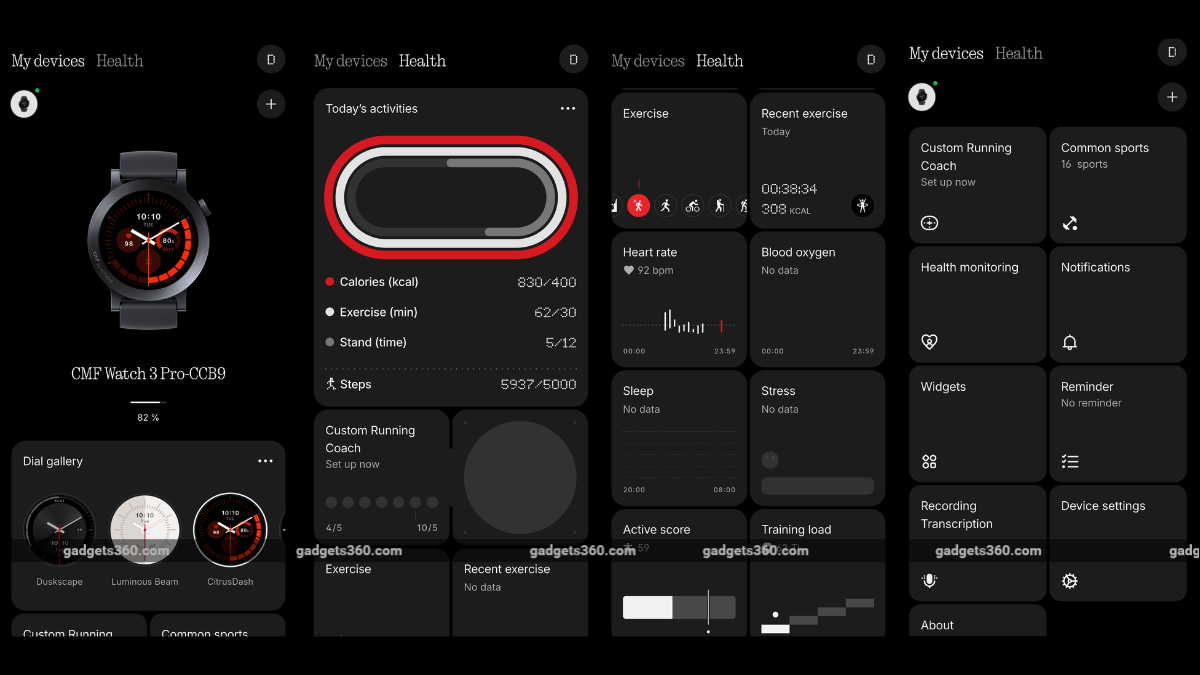Viewport: 1200px width, 675px height.
Task: Click the small watch icon above the Custom Running Coach card
Action: pyautogui.click(x=922, y=97)
